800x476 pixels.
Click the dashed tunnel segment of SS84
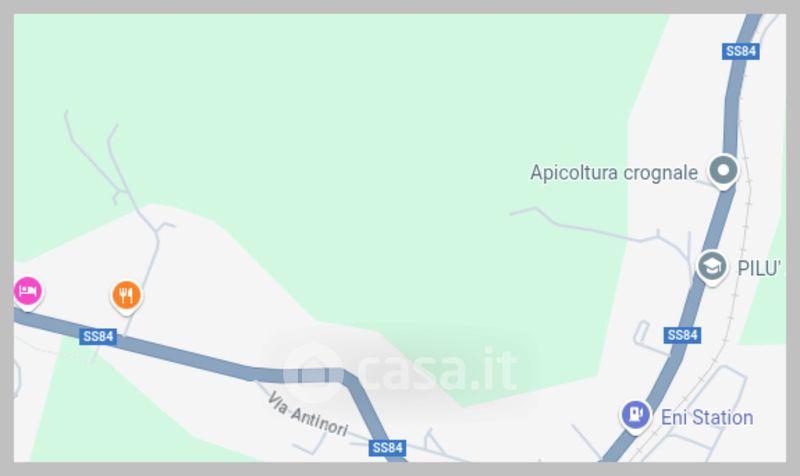click(x=313, y=375)
